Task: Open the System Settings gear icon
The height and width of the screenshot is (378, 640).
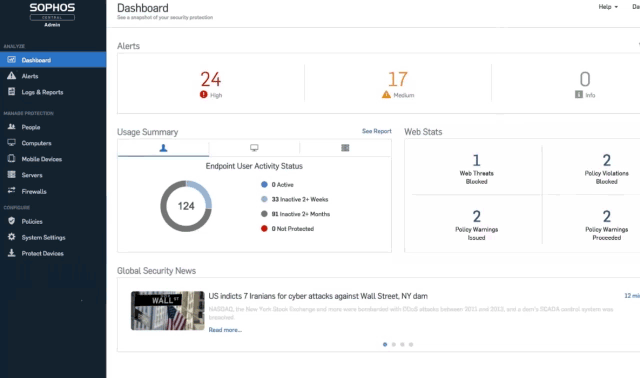Action: 11,237
